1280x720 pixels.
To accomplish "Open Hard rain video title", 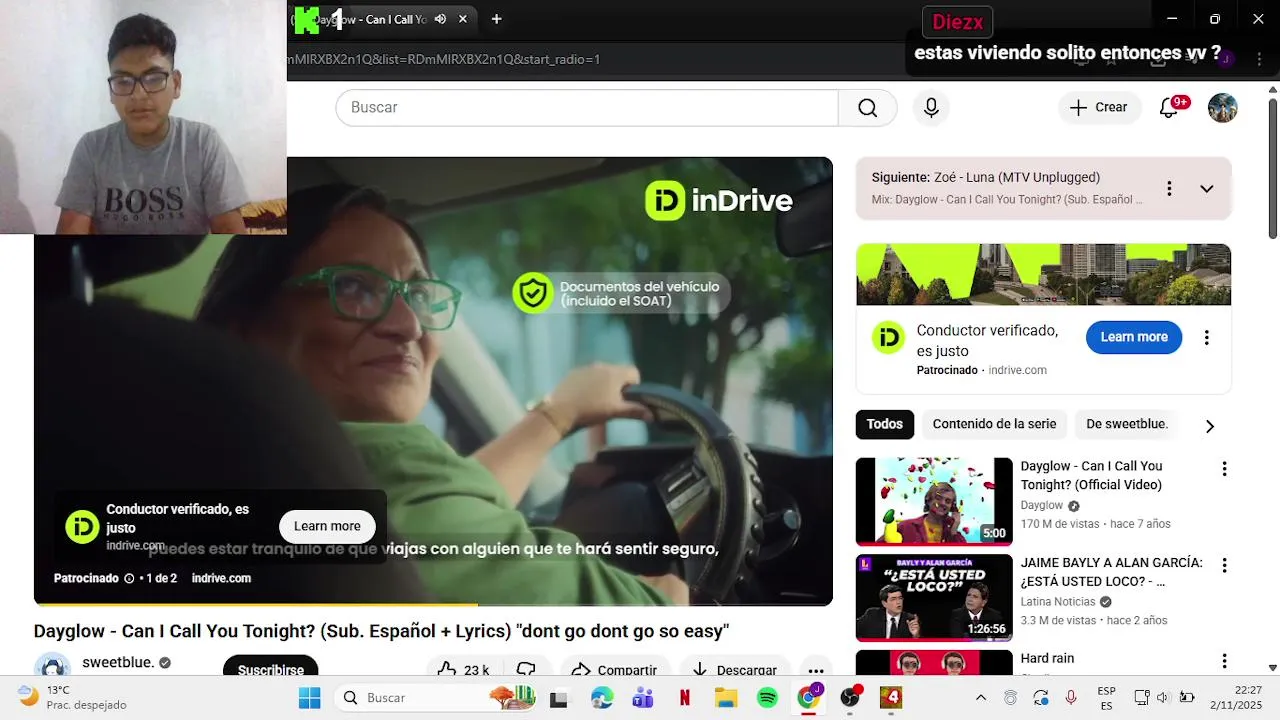I will click(x=1047, y=658).
